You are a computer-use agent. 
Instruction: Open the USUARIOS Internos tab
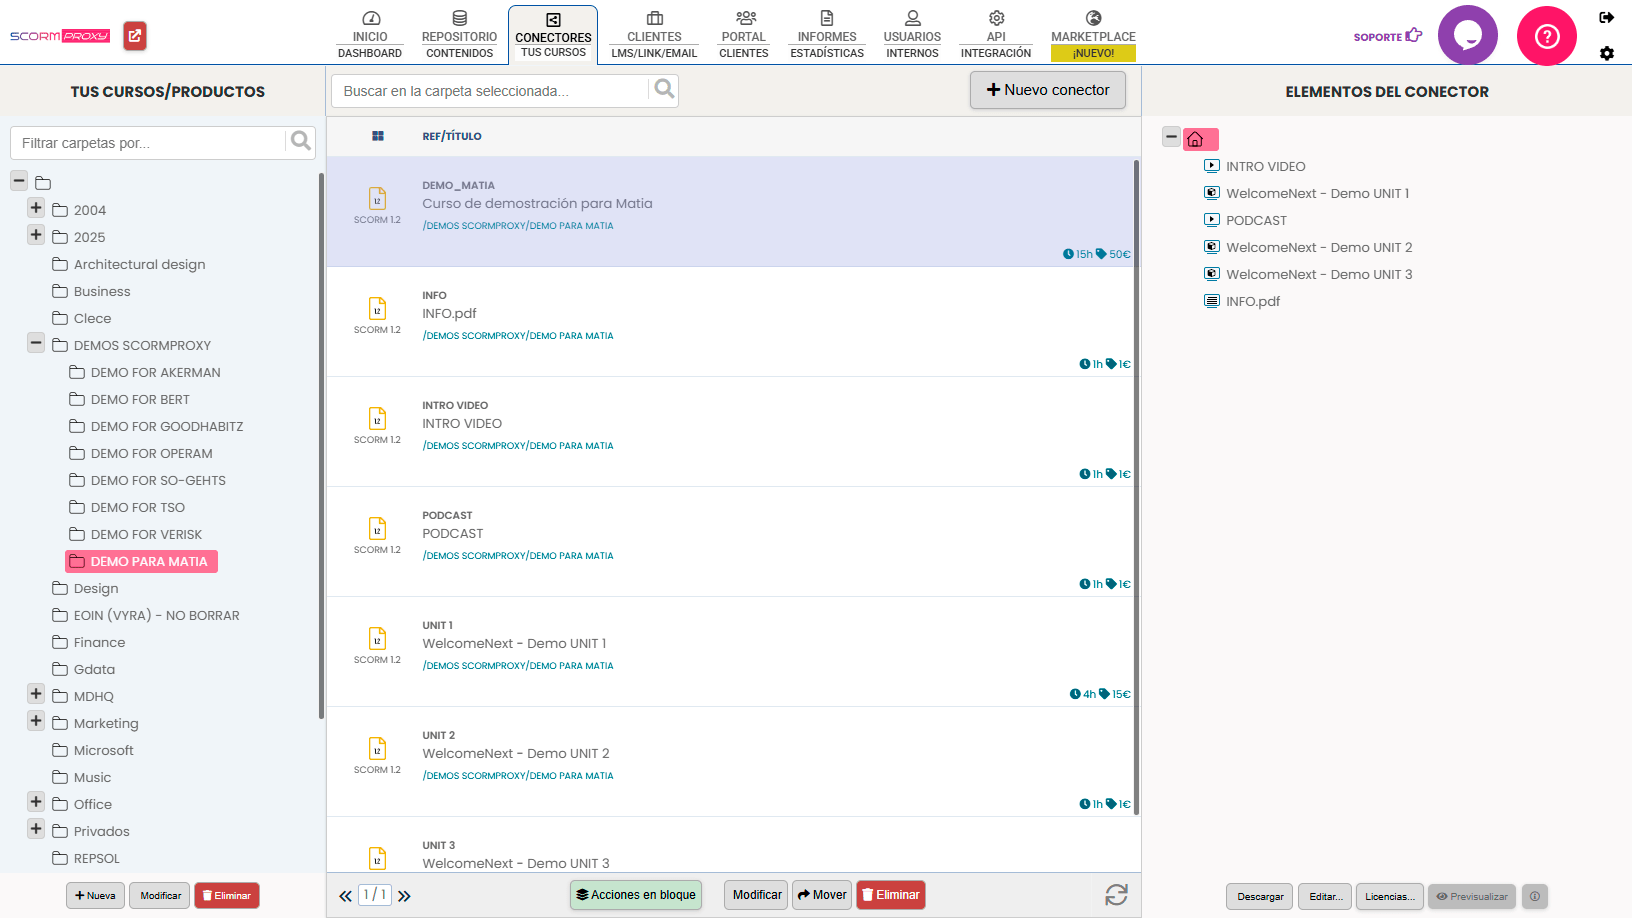click(x=912, y=35)
